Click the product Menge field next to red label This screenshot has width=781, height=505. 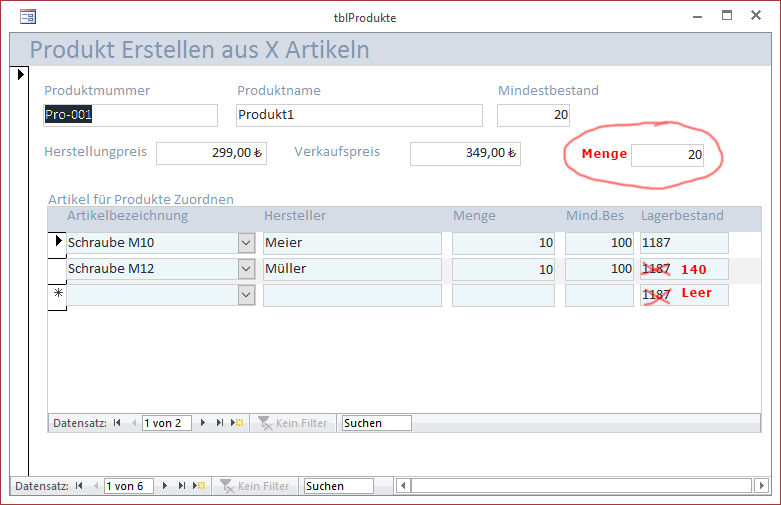pos(667,155)
